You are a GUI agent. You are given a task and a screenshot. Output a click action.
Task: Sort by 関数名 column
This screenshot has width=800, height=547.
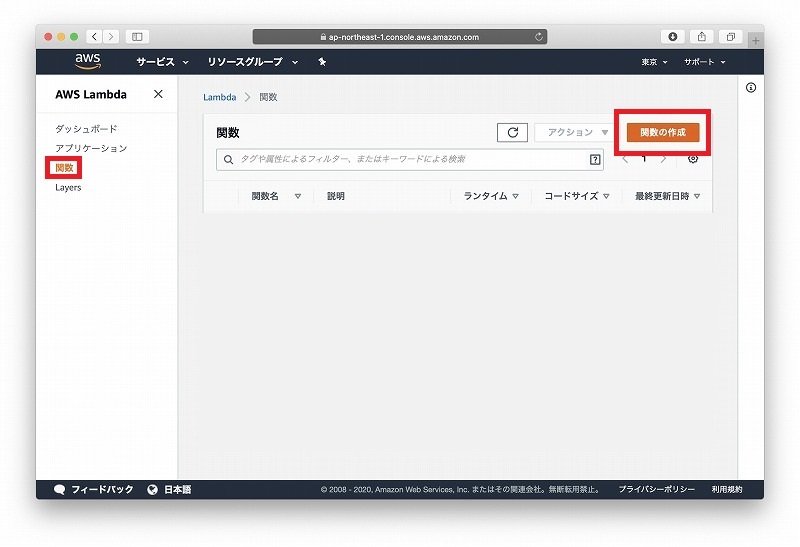click(x=276, y=196)
